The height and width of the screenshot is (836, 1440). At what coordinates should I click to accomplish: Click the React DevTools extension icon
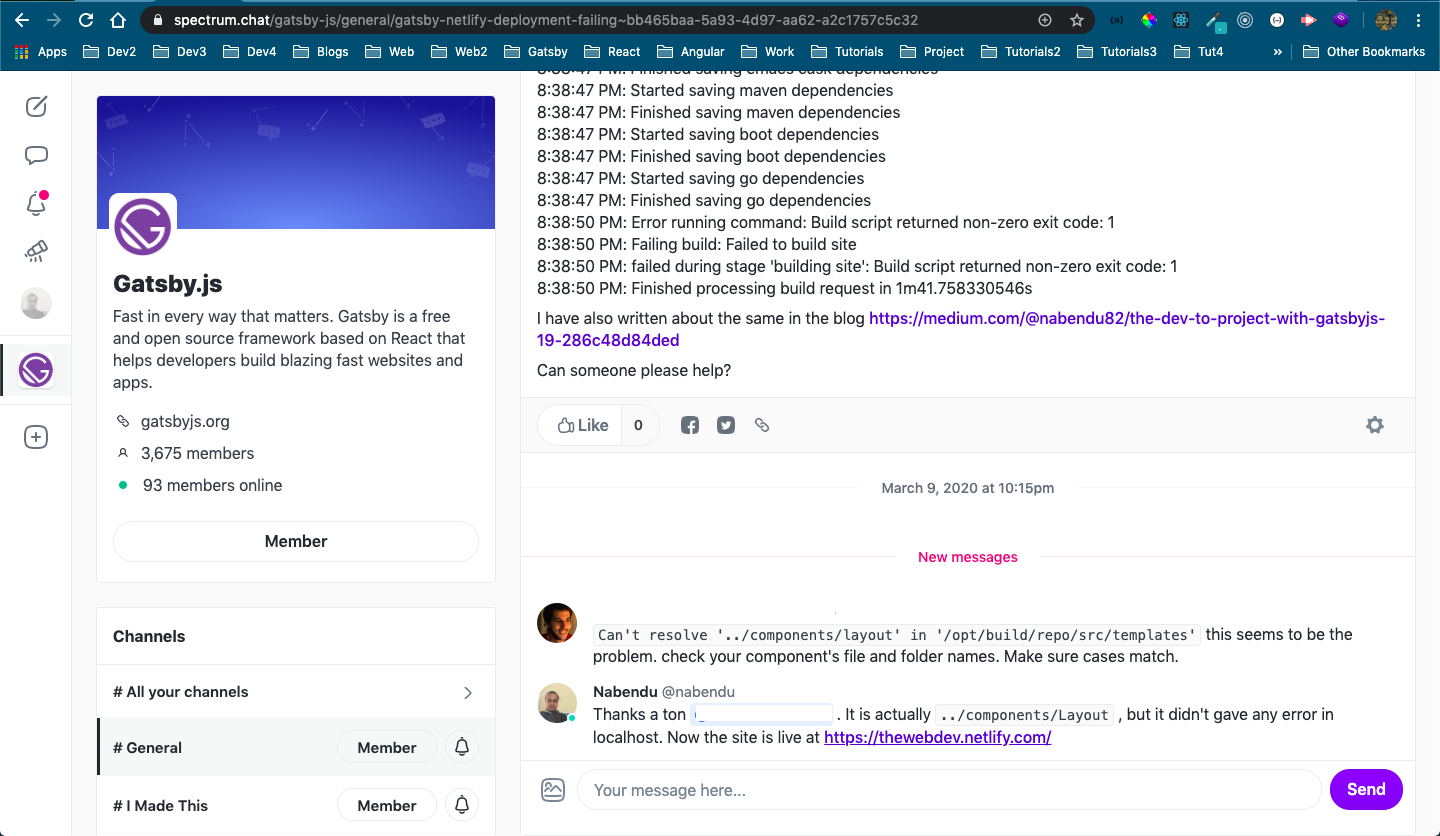pyautogui.click(x=1181, y=20)
